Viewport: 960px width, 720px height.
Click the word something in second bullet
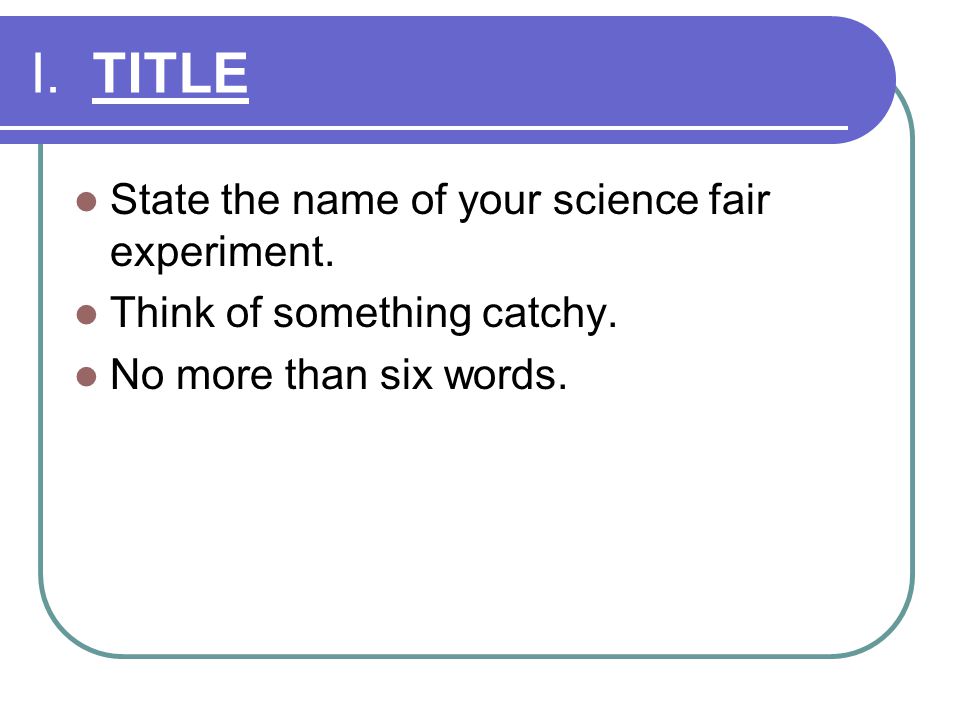coord(372,313)
